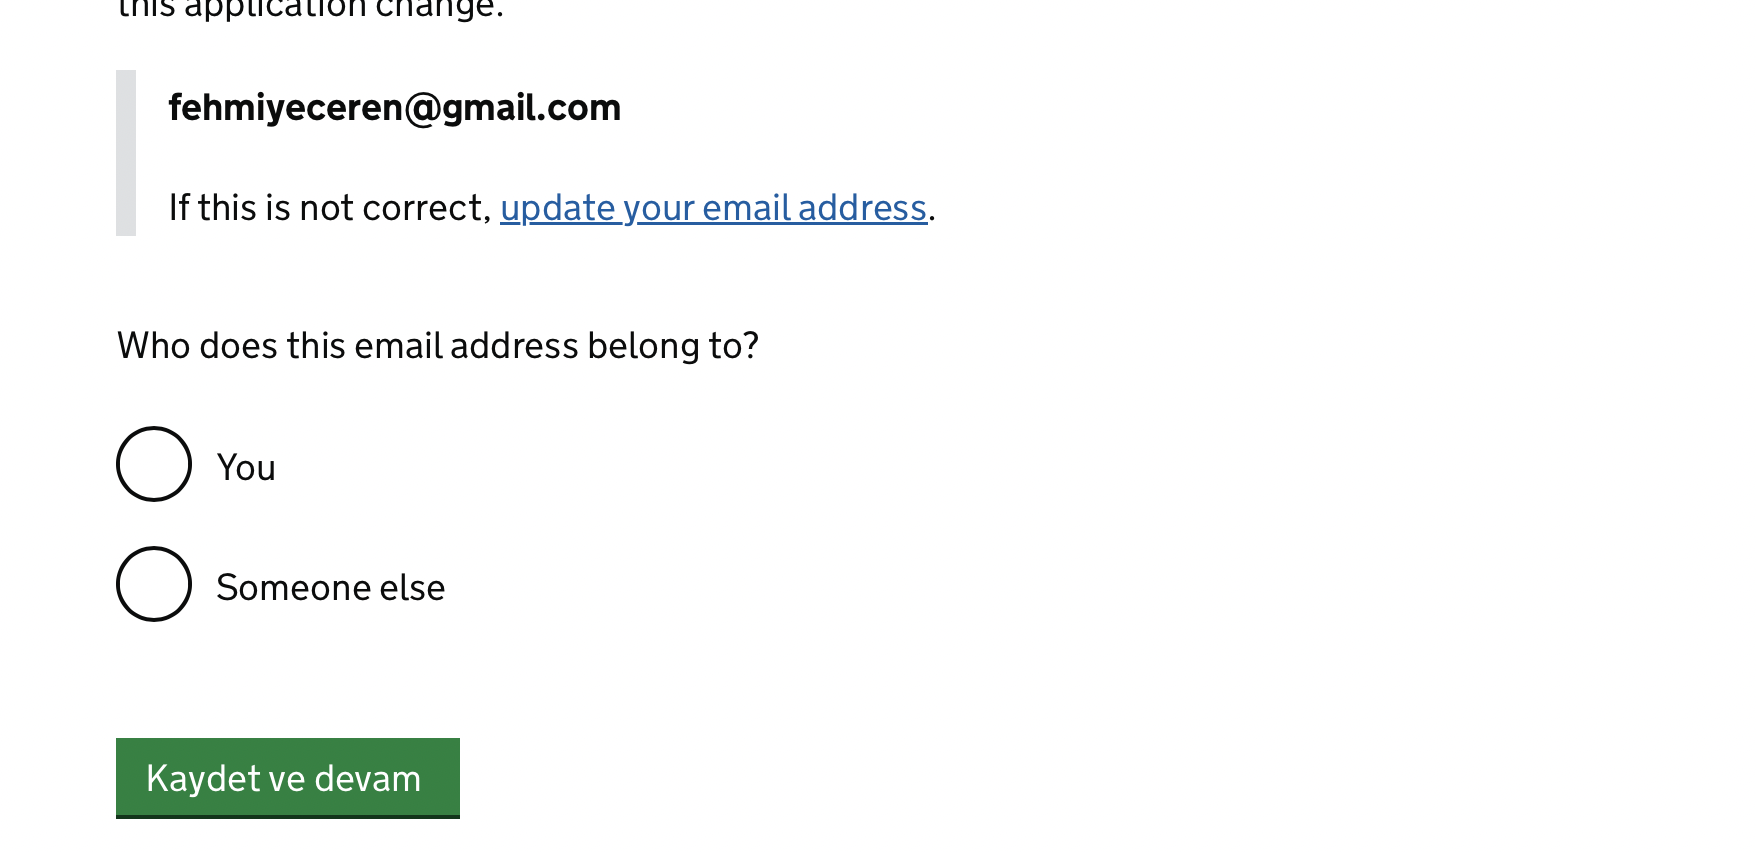
Task: Click the empty circle beside "Someone else"
Action: [x=154, y=584]
